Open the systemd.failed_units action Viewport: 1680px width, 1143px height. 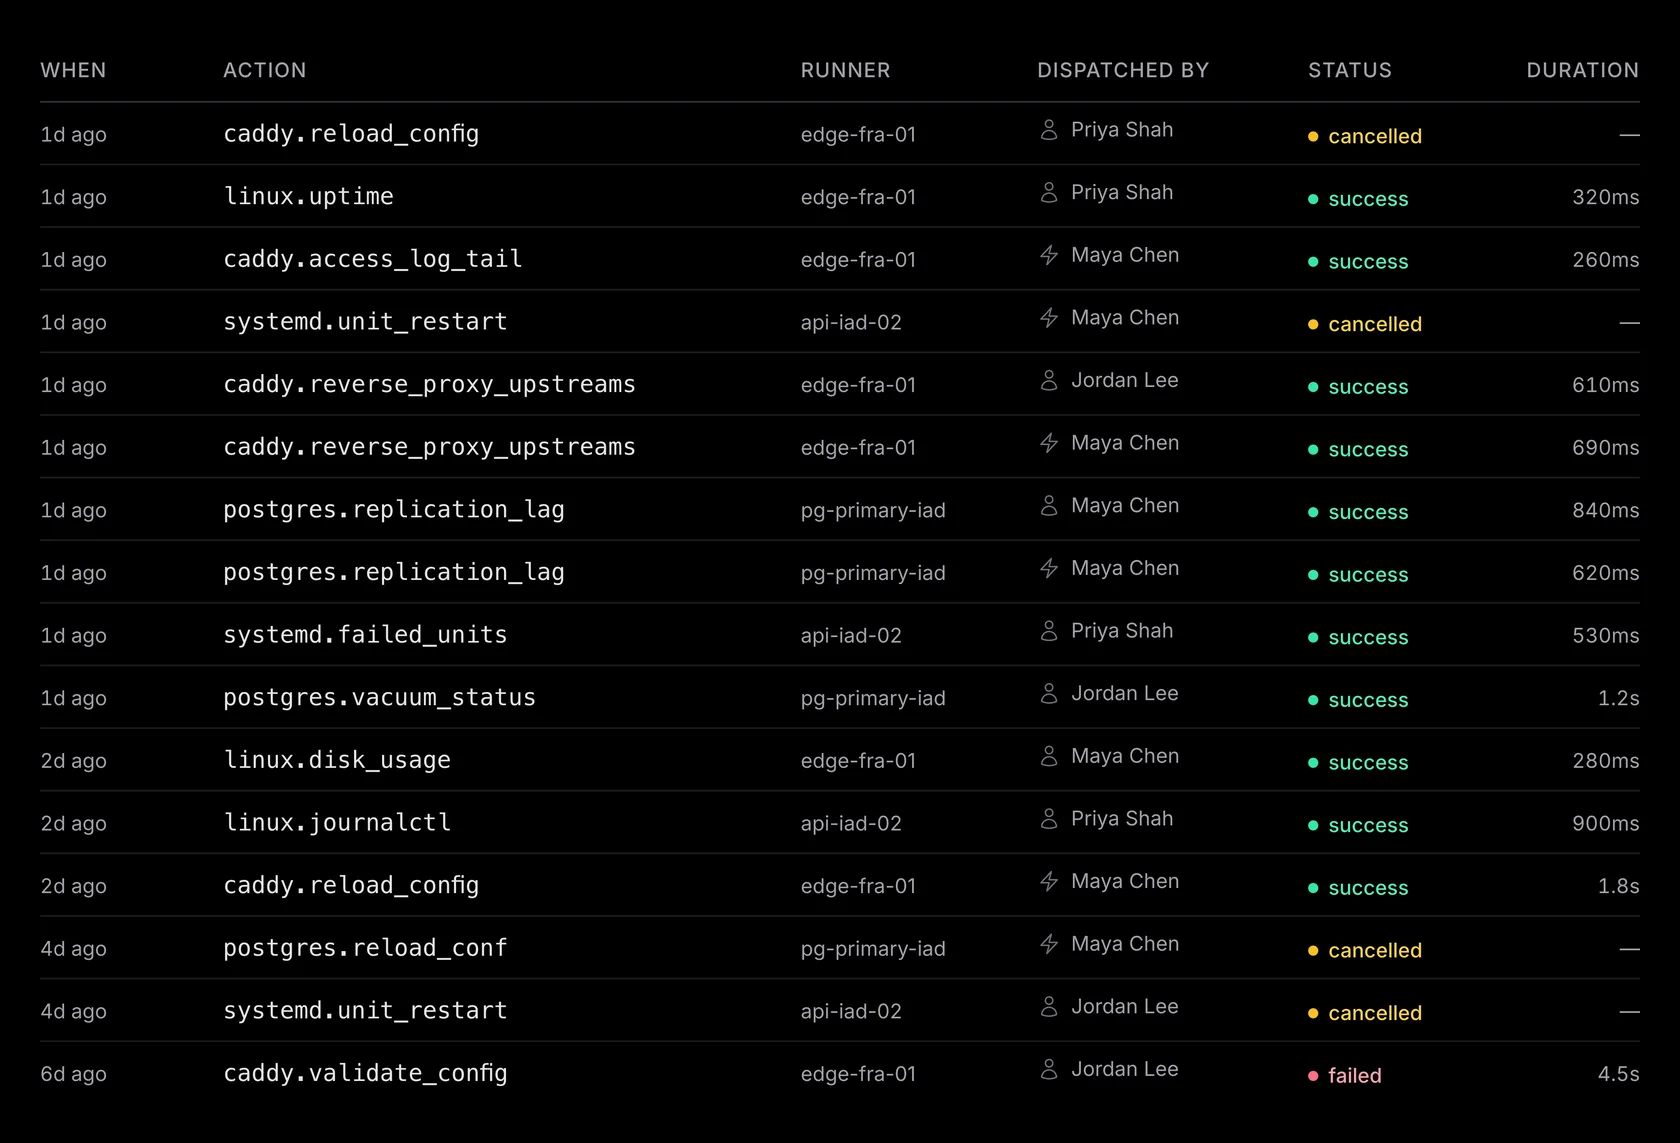365,635
